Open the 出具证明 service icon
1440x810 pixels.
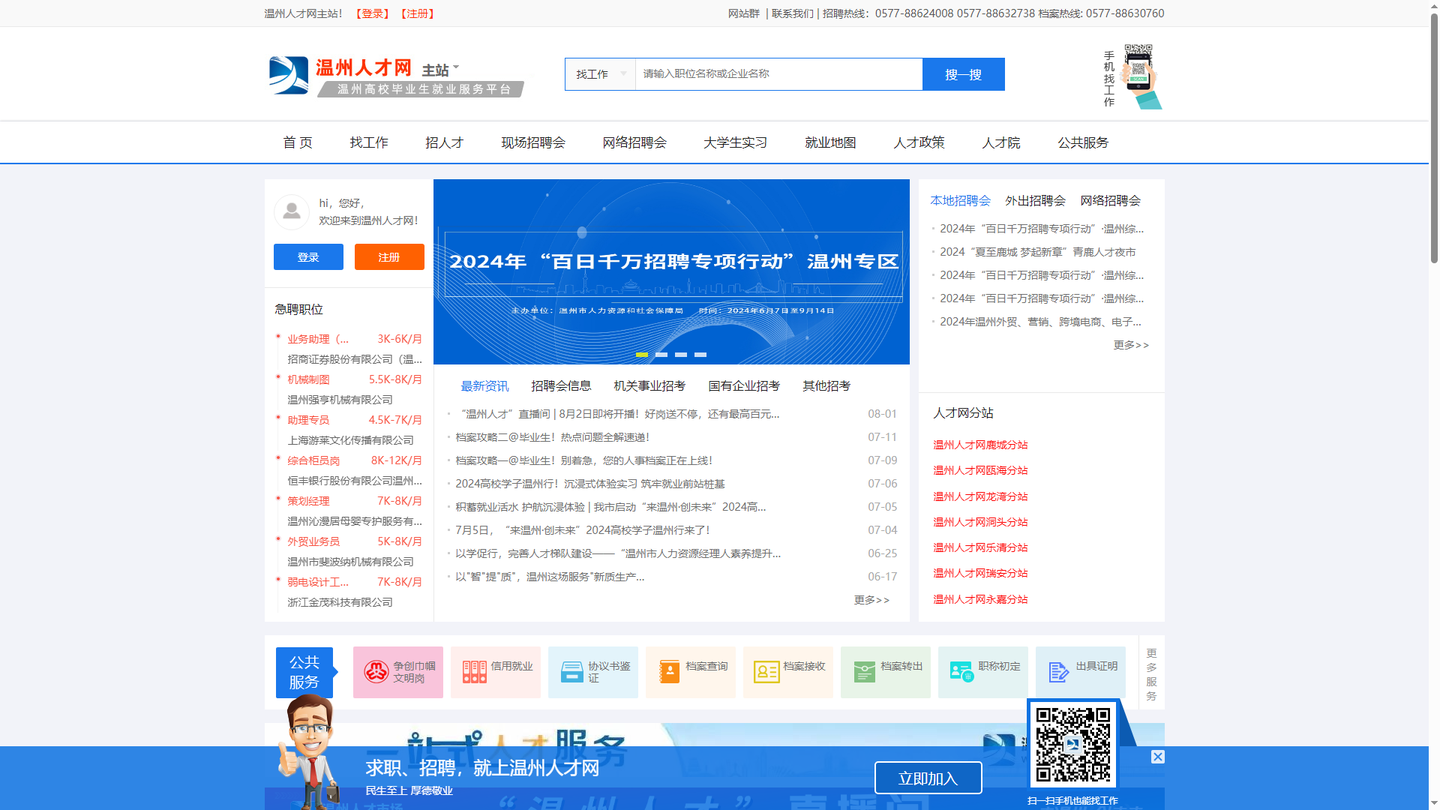click(1081, 672)
